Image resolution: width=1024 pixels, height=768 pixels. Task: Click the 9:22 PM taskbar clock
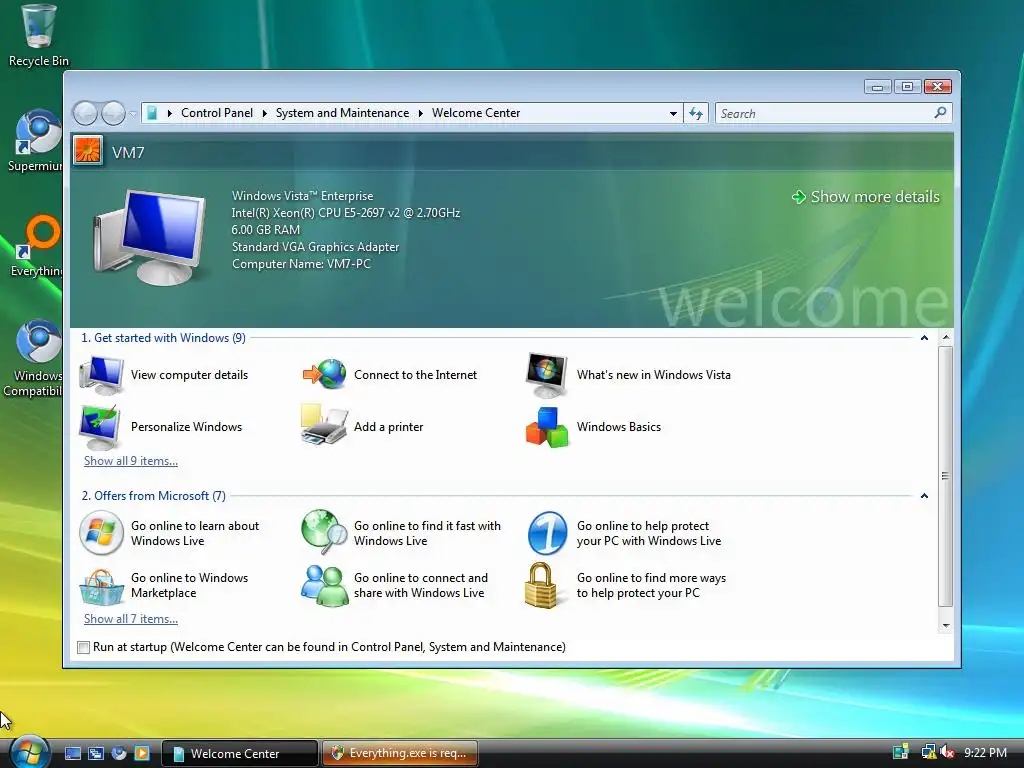pos(985,752)
